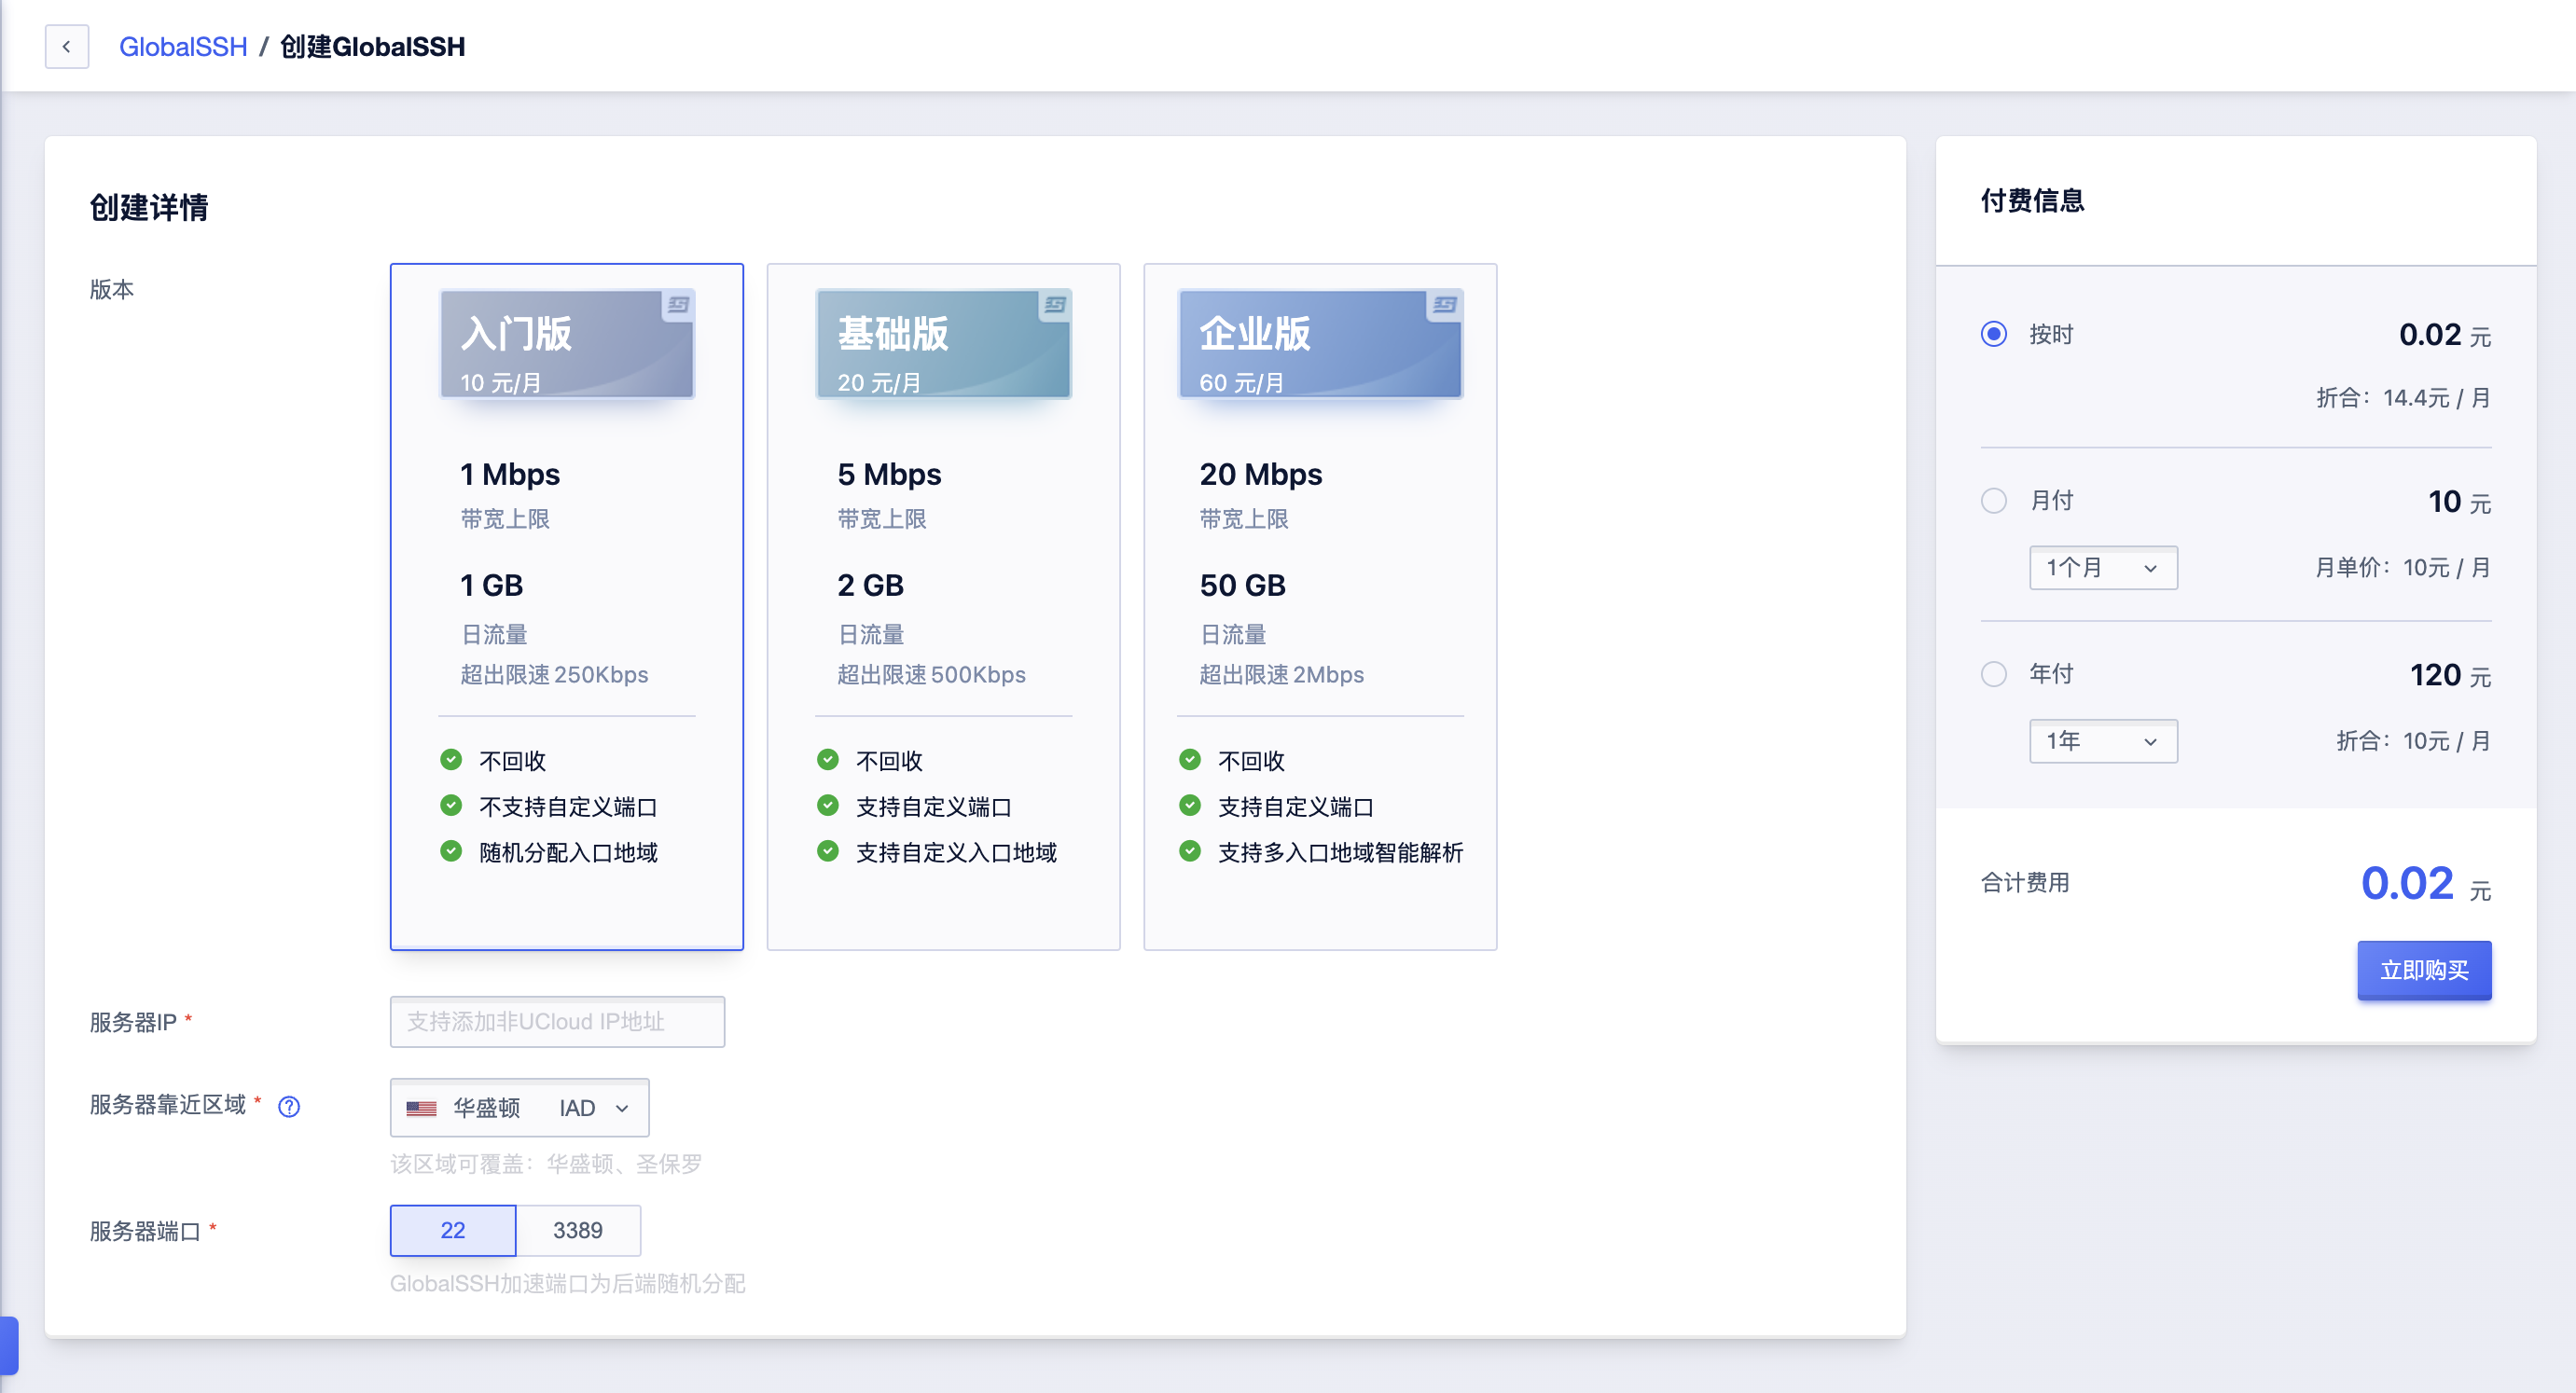Image resolution: width=2576 pixels, height=1393 pixels.
Task: Click the back arrow beside the breadcrumb
Action: (x=66, y=46)
